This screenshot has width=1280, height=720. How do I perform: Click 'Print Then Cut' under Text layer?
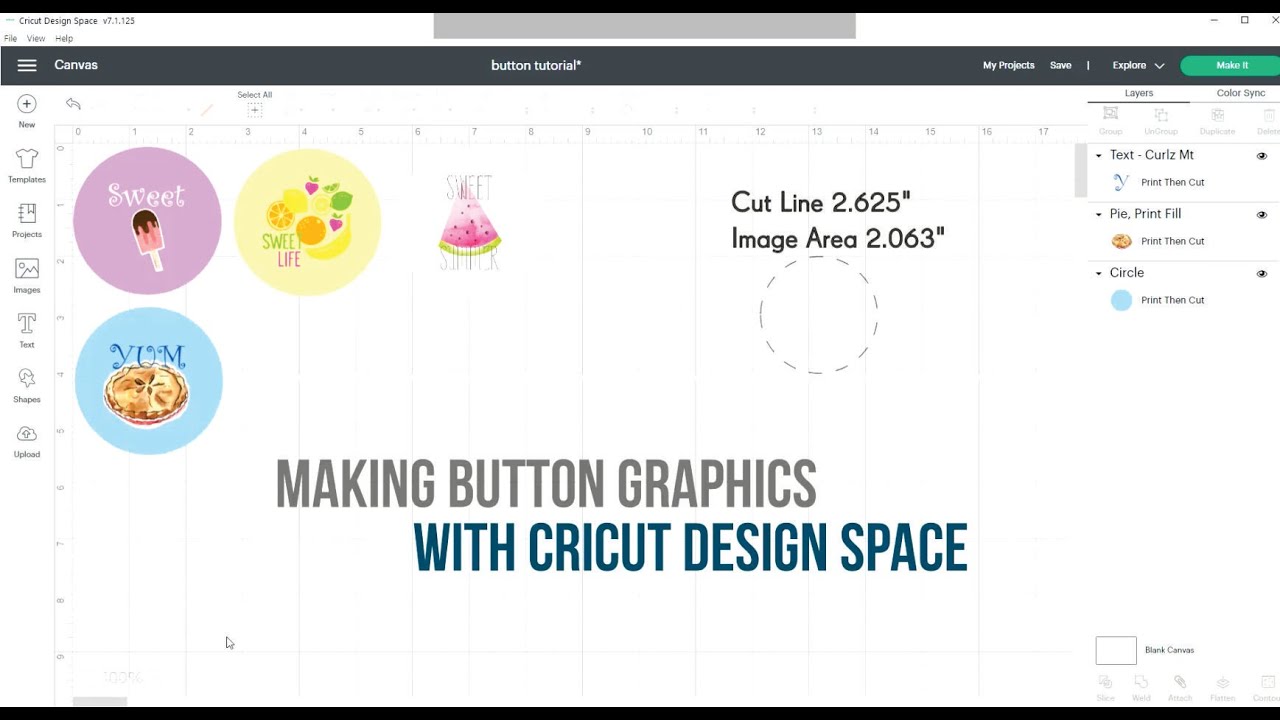coord(1172,182)
